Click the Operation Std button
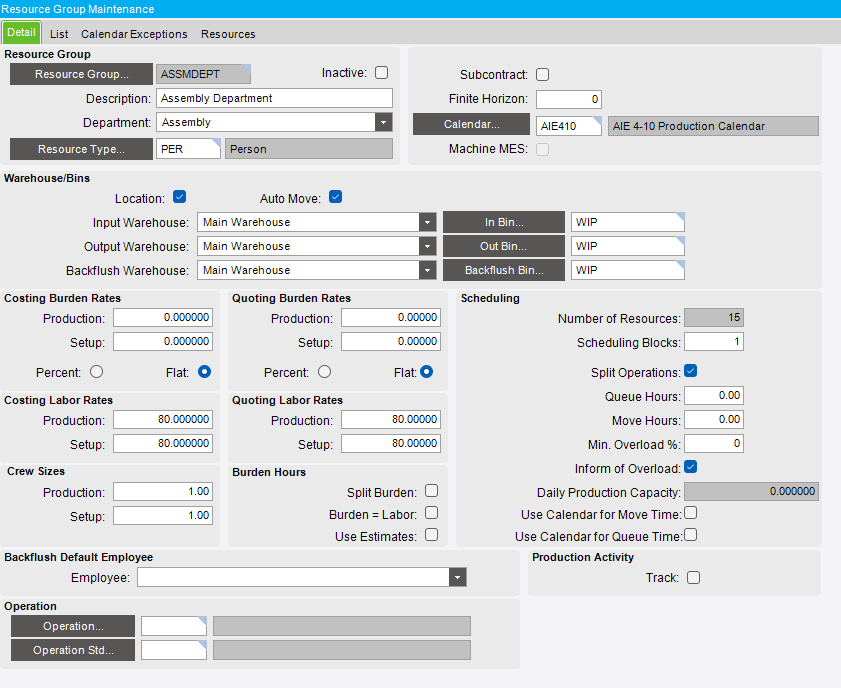 pyautogui.click(x=72, y=650)
